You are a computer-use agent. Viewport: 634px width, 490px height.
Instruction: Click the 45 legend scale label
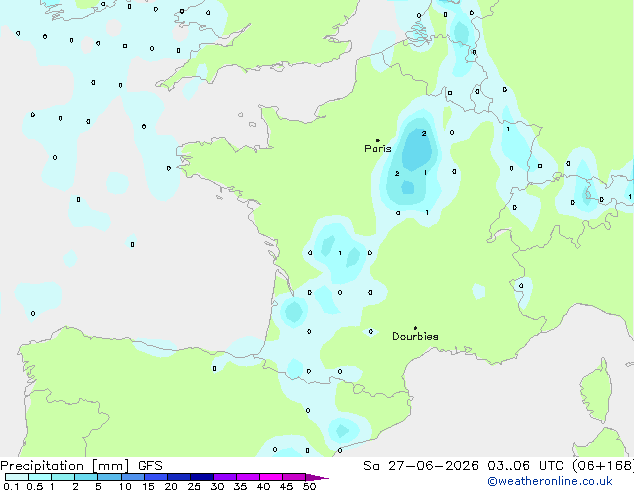(x=286, y=486)
